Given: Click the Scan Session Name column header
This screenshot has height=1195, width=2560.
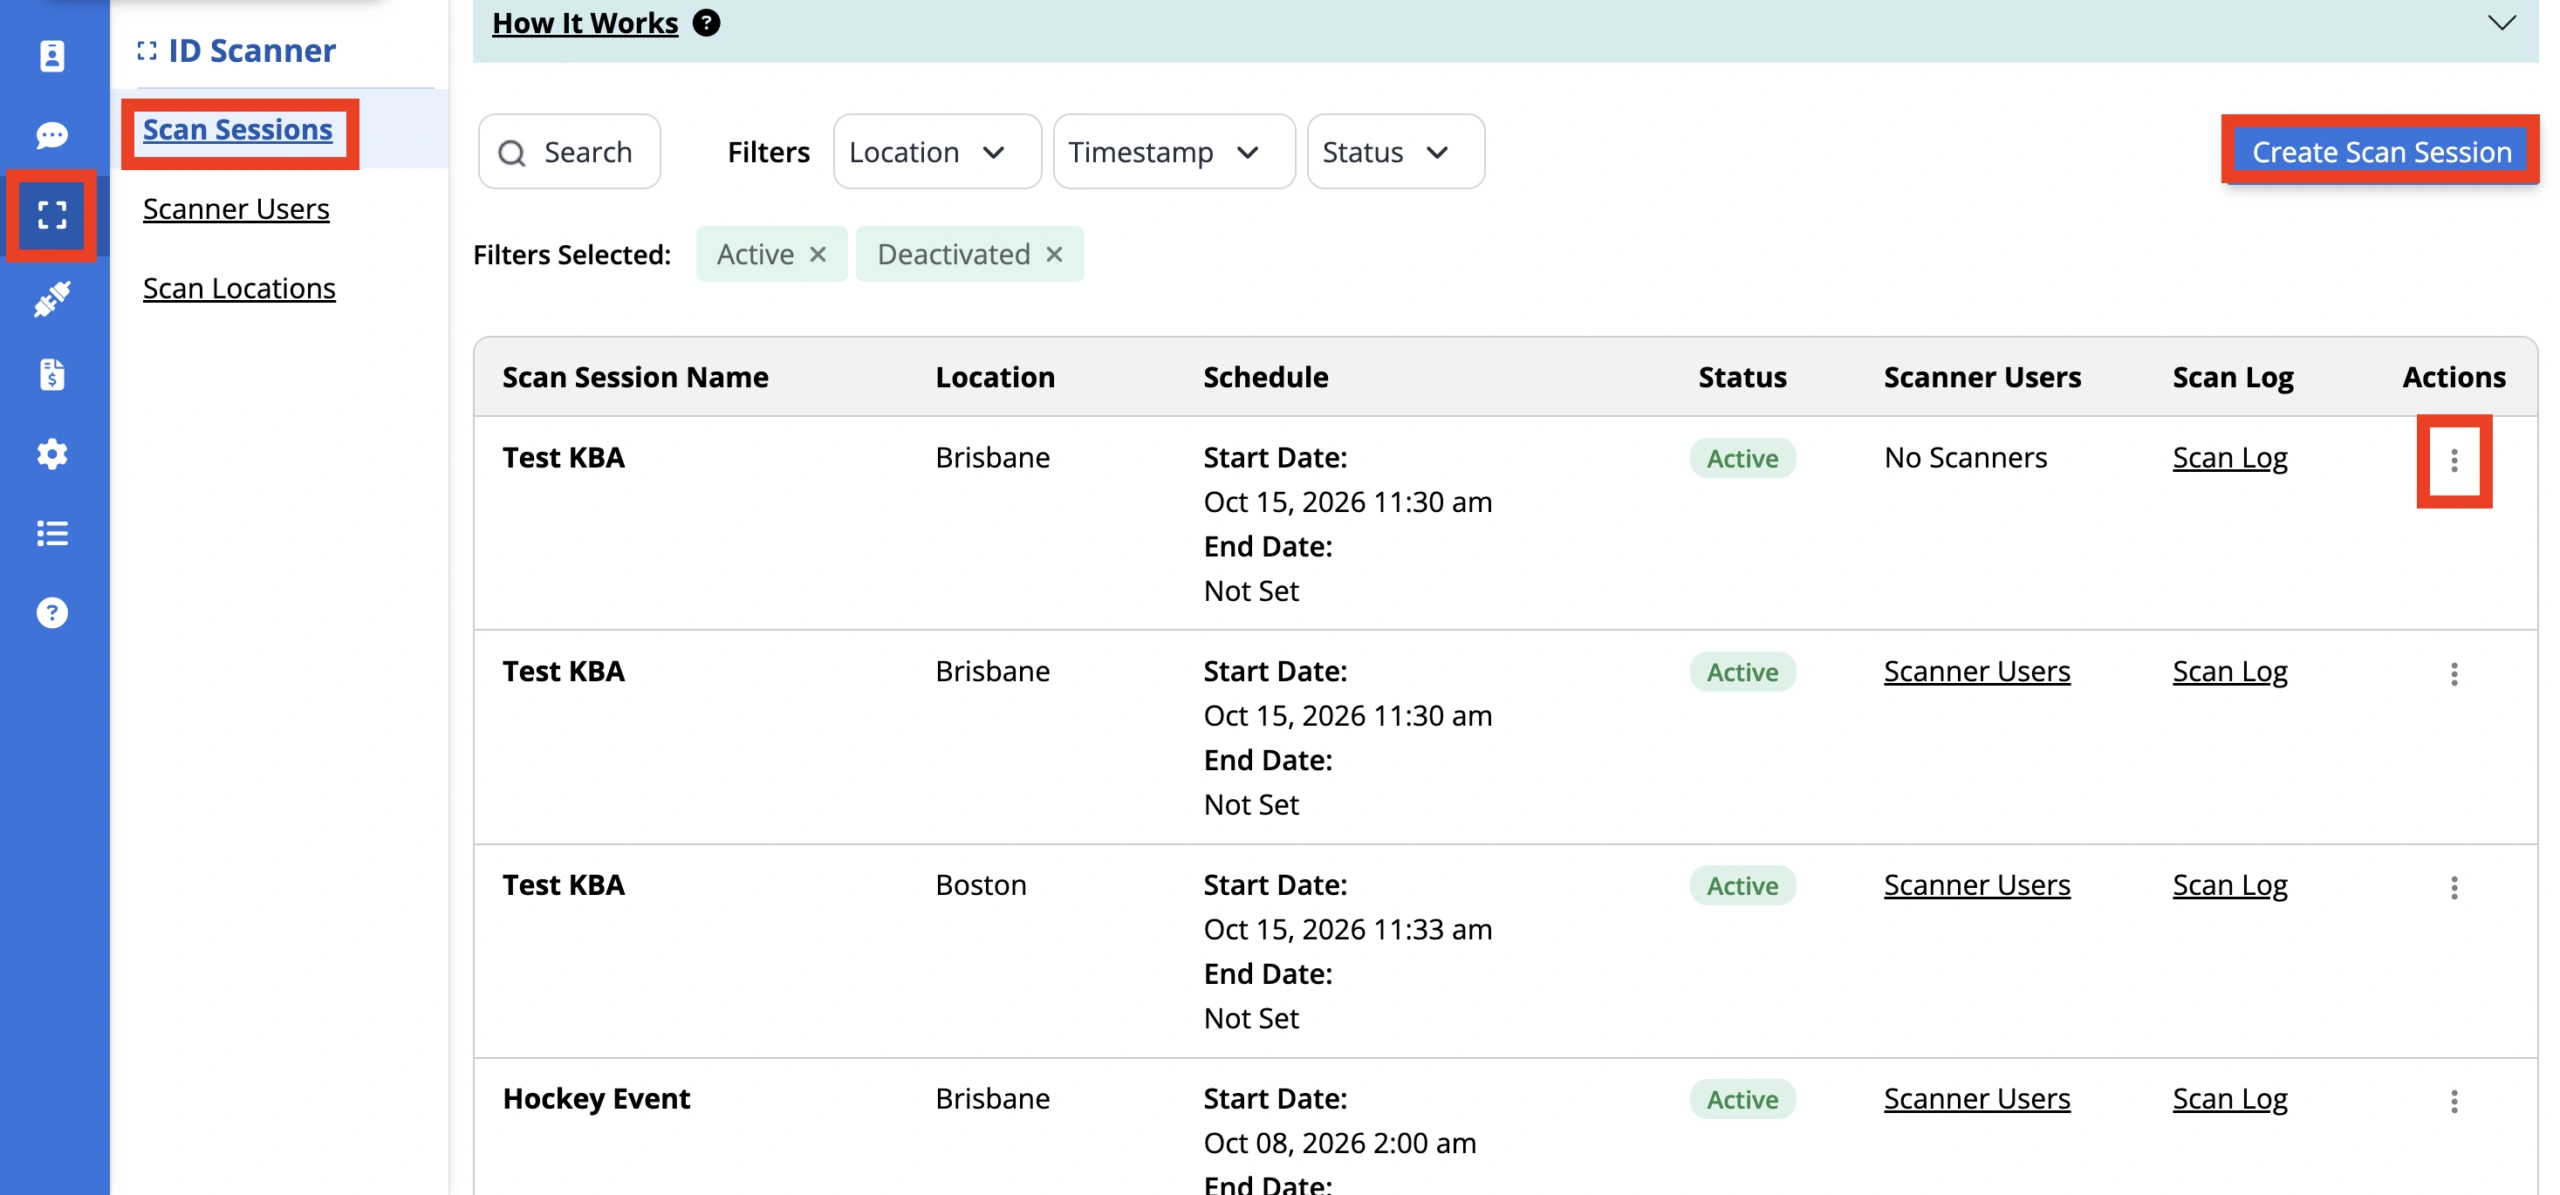Looking at the screenshot, I should point(635,377).
